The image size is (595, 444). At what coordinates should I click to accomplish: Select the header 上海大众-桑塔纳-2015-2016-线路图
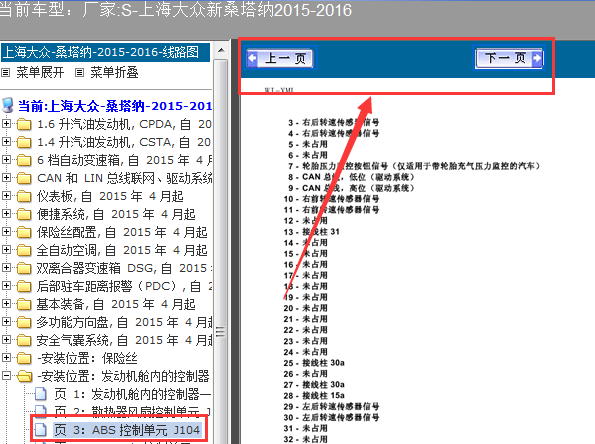click(x=105, y=52)
